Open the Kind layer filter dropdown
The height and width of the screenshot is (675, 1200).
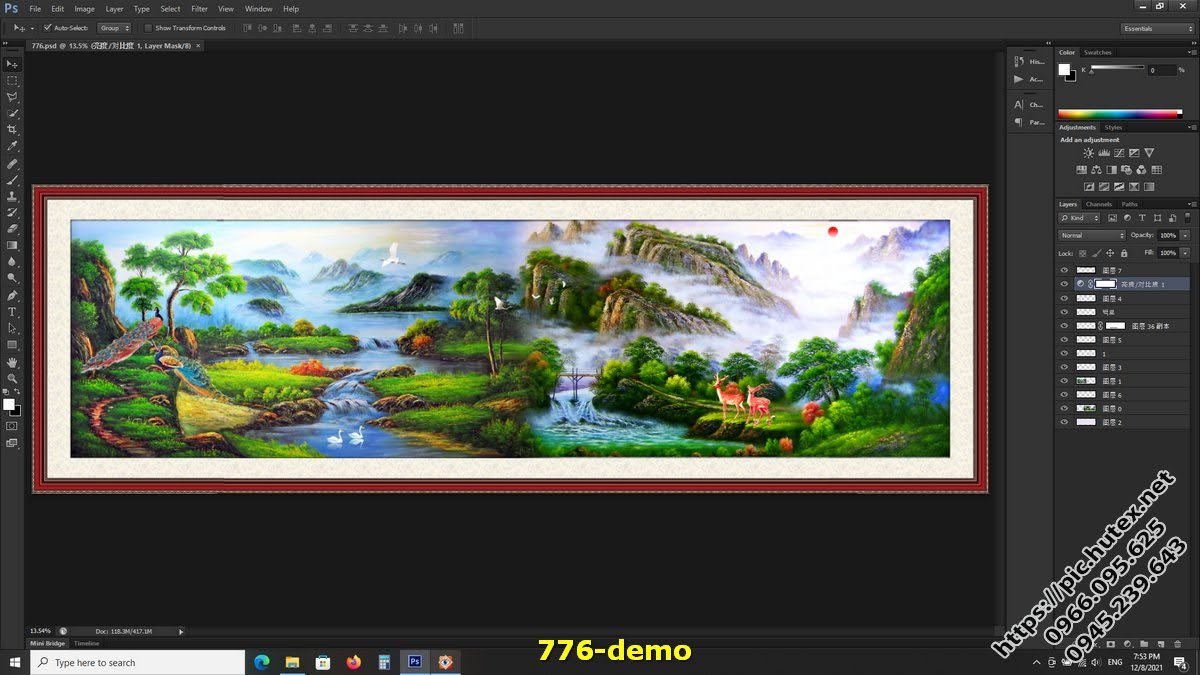(x=1079, y=217)
